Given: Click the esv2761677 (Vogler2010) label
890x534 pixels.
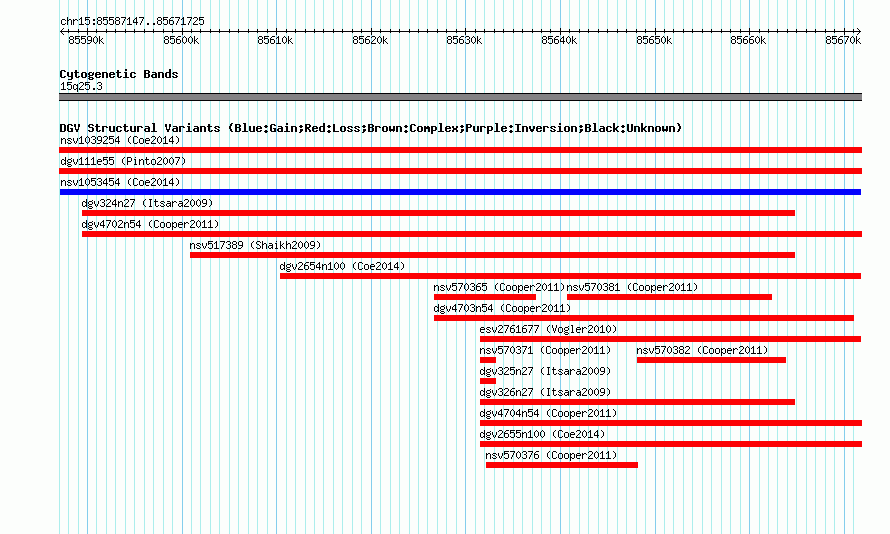Looking at the screenshot, I should (x=548, y=329).
